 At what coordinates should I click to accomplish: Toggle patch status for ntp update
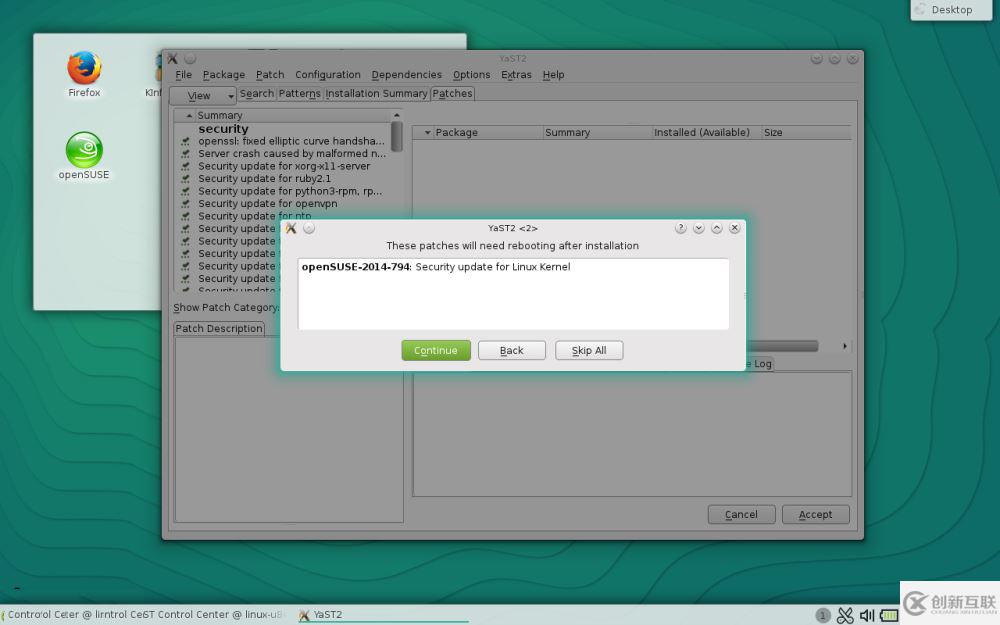click(x=186, y=216)
